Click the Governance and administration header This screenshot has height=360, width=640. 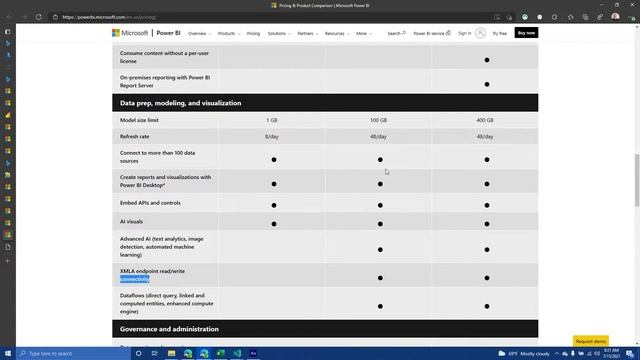(x=169, y=329)
